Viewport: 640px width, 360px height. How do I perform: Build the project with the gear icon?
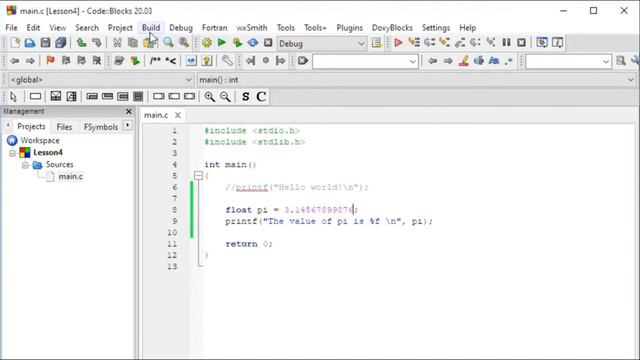207,43
